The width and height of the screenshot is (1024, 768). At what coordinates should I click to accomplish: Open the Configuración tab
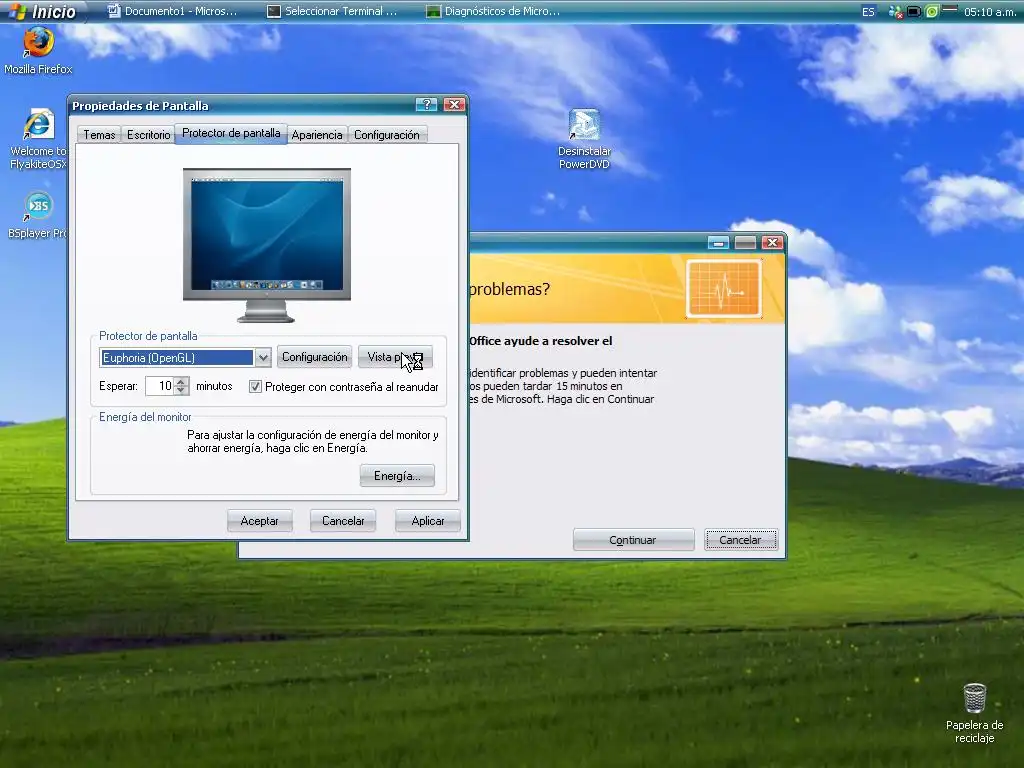[387, 135]
